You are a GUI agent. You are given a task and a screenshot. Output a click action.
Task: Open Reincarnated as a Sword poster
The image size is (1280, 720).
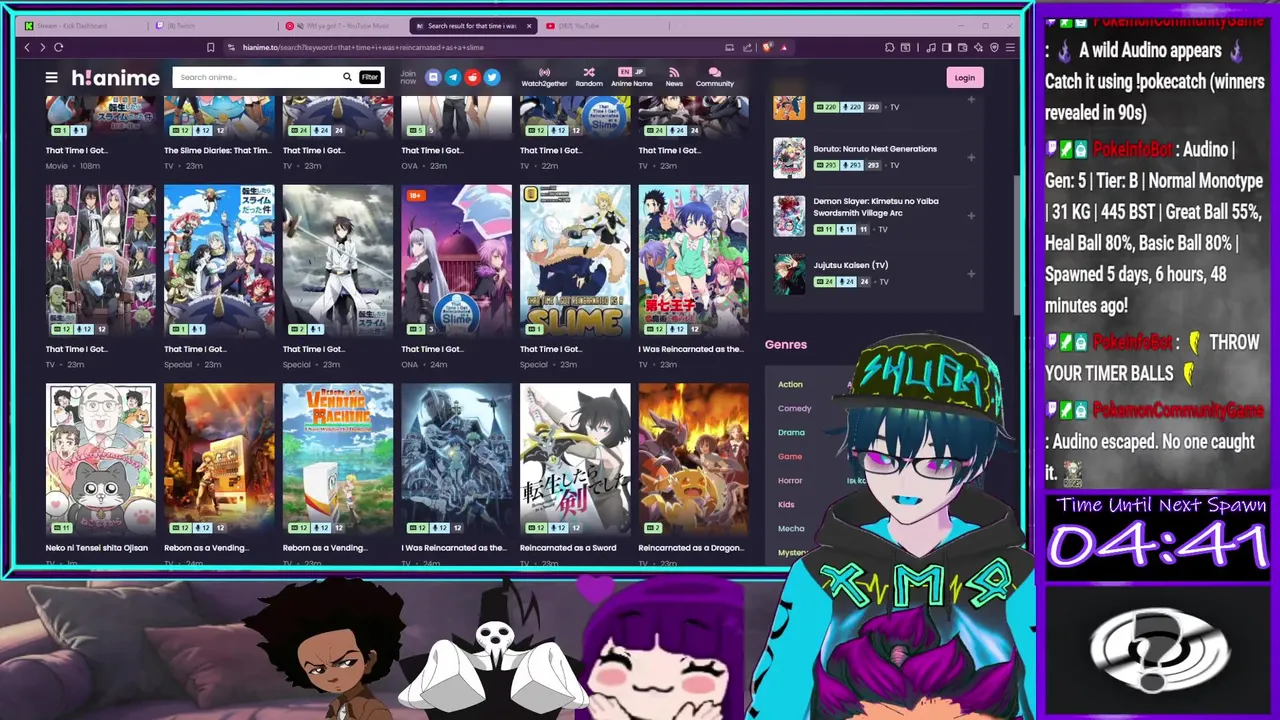point(575,459)
